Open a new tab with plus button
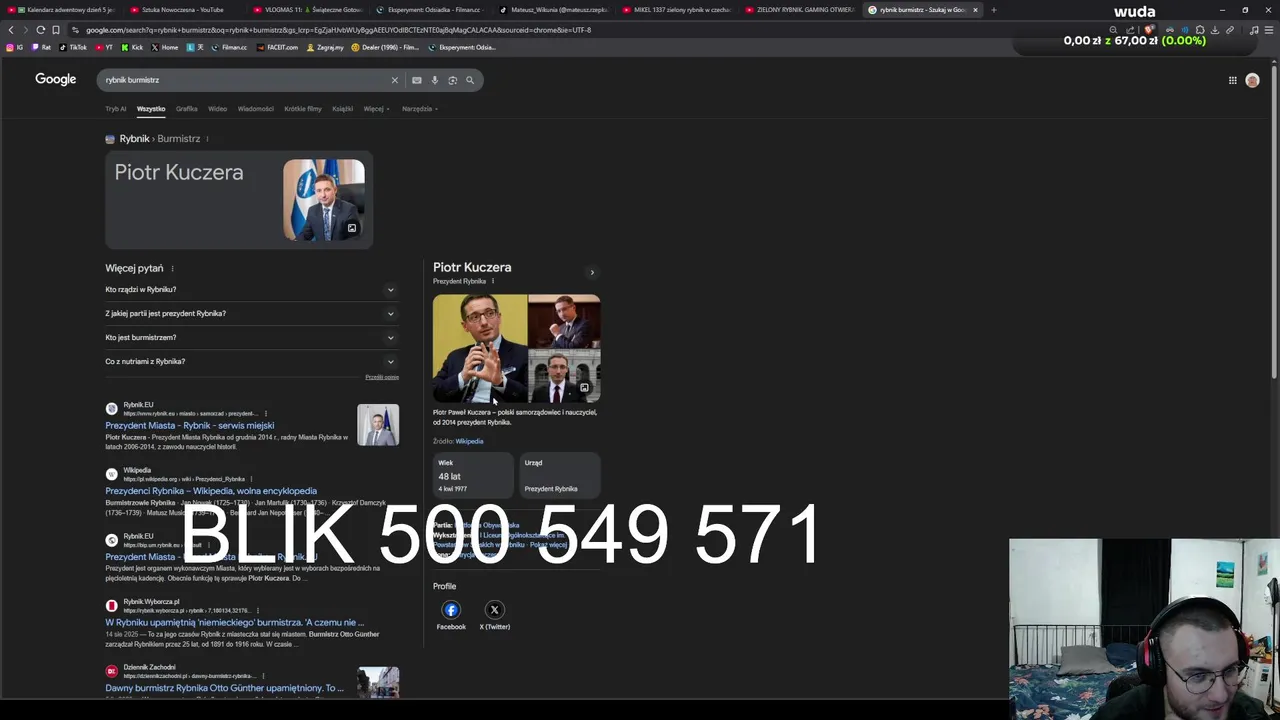The image size is (1280, 720). [x=993, y=10]
